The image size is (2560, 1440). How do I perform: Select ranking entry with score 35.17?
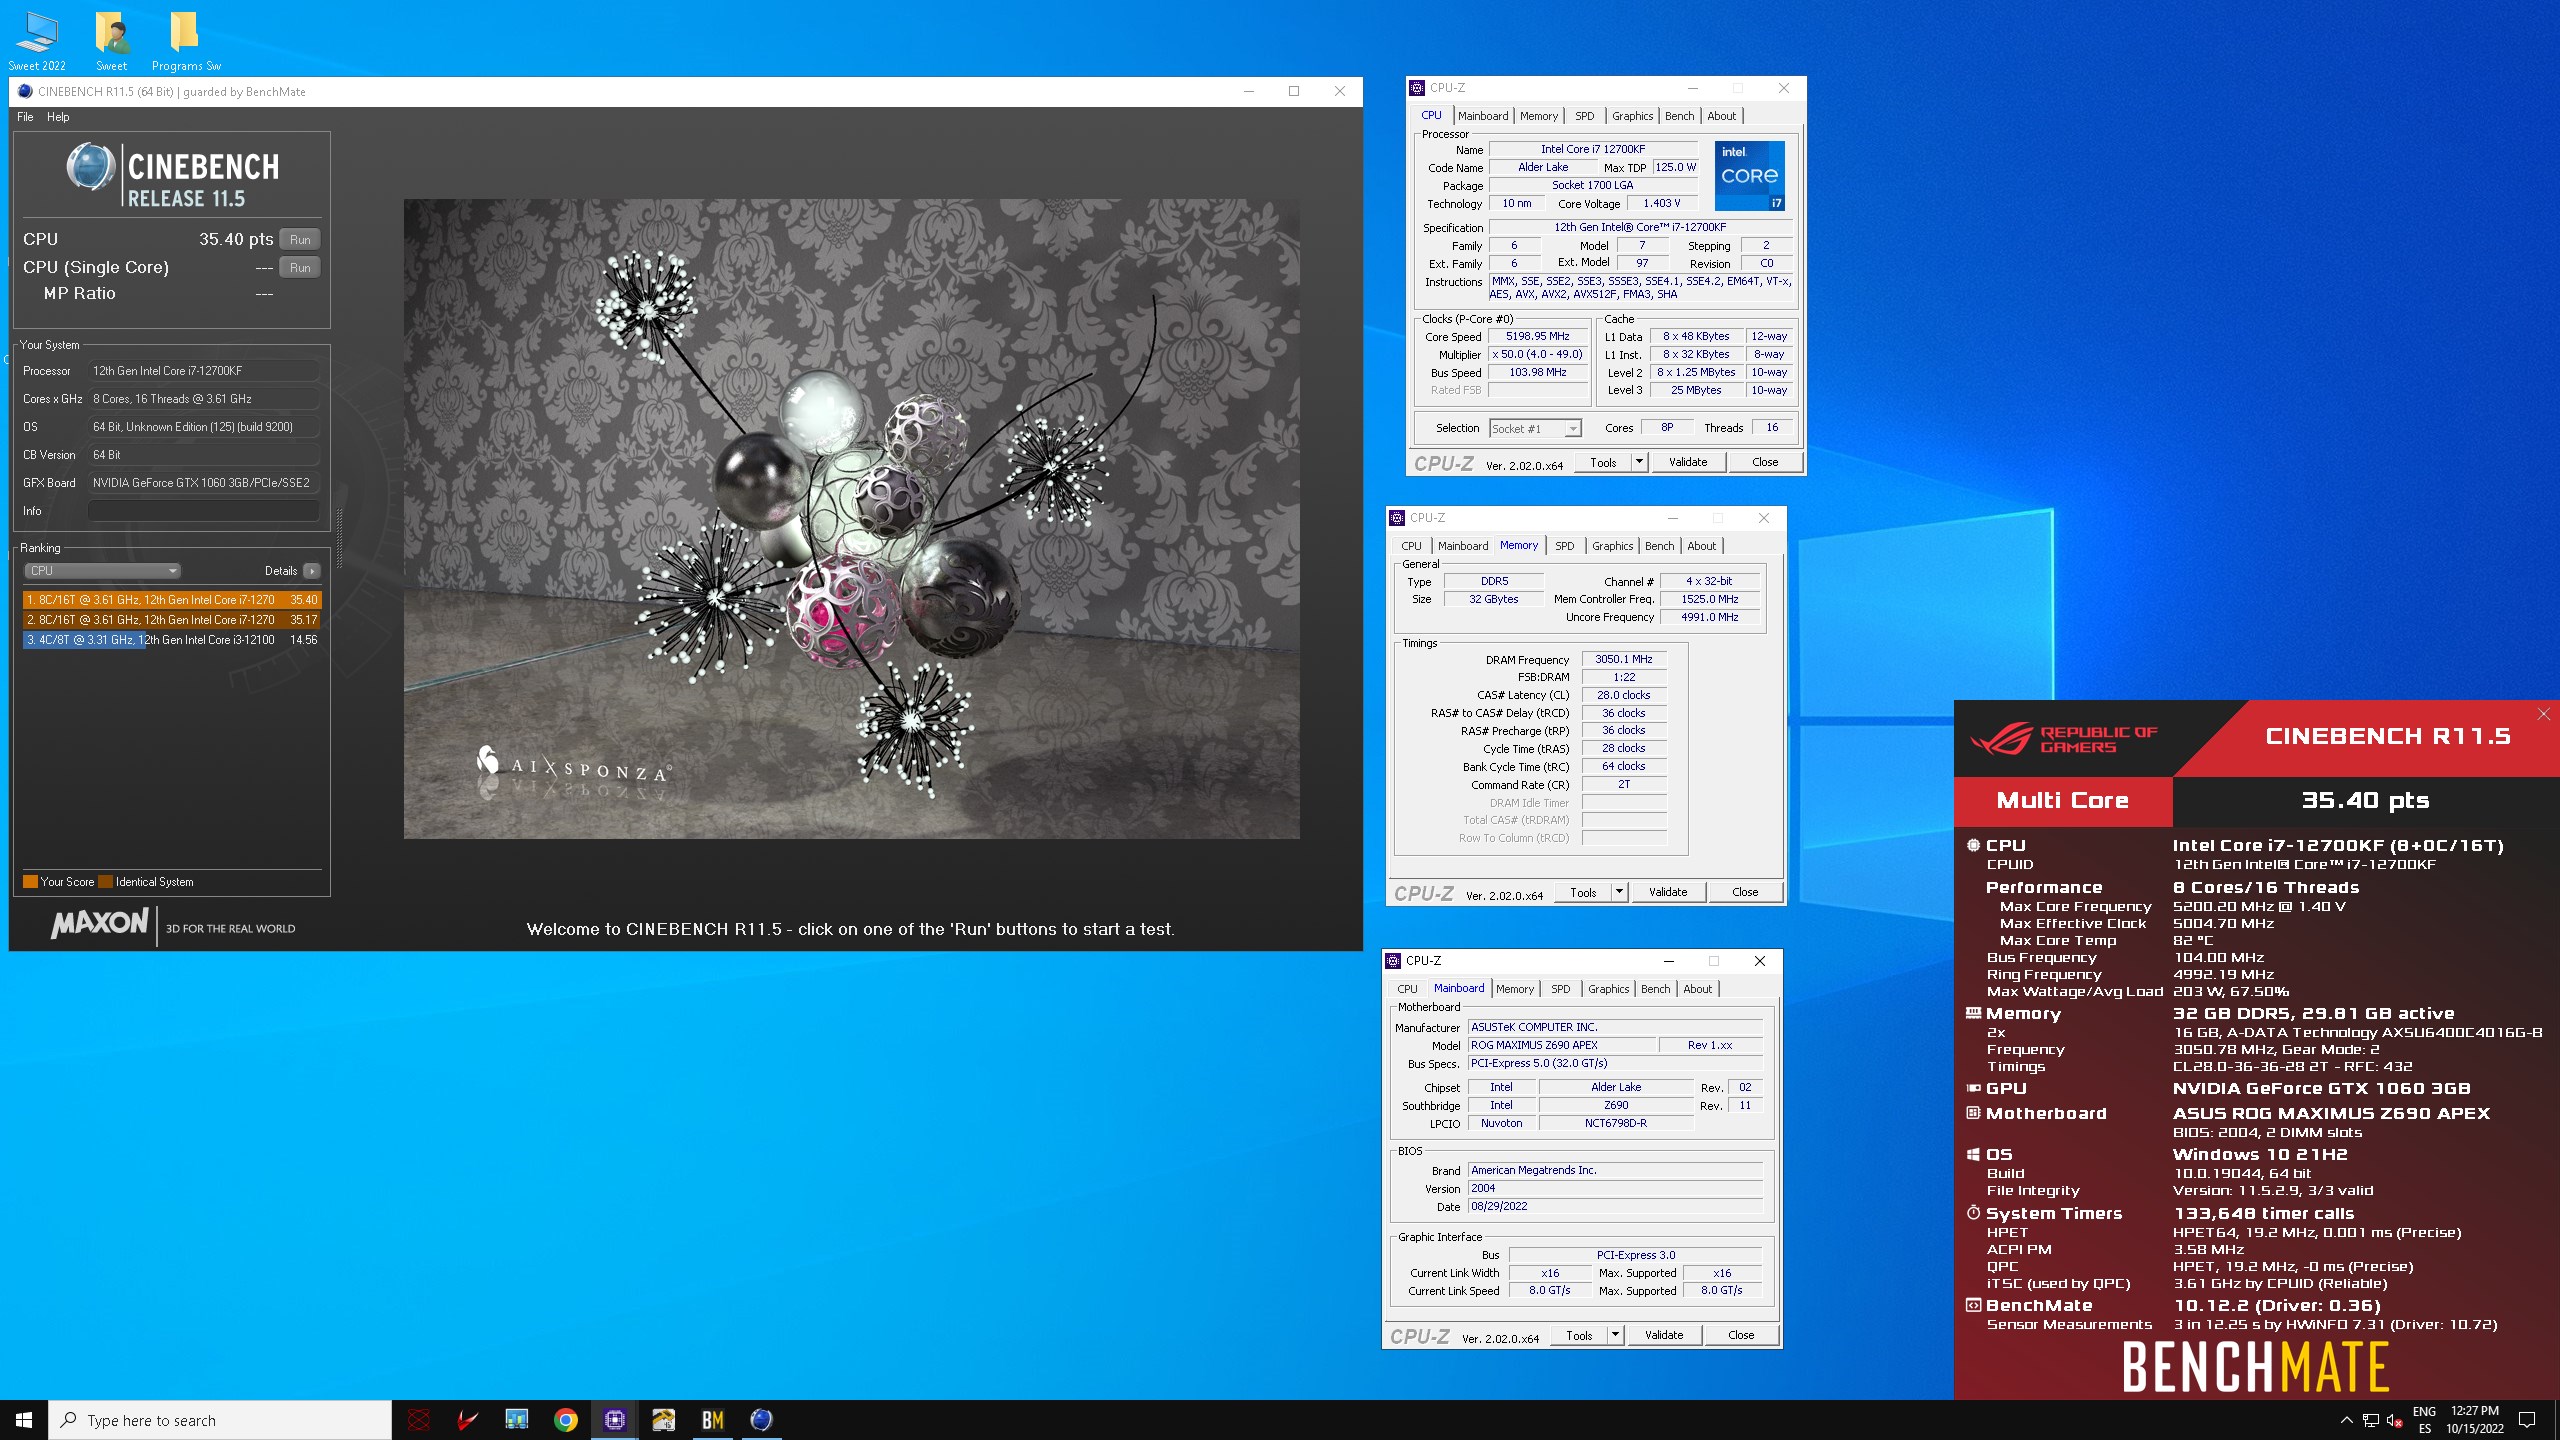coord(172,620)
